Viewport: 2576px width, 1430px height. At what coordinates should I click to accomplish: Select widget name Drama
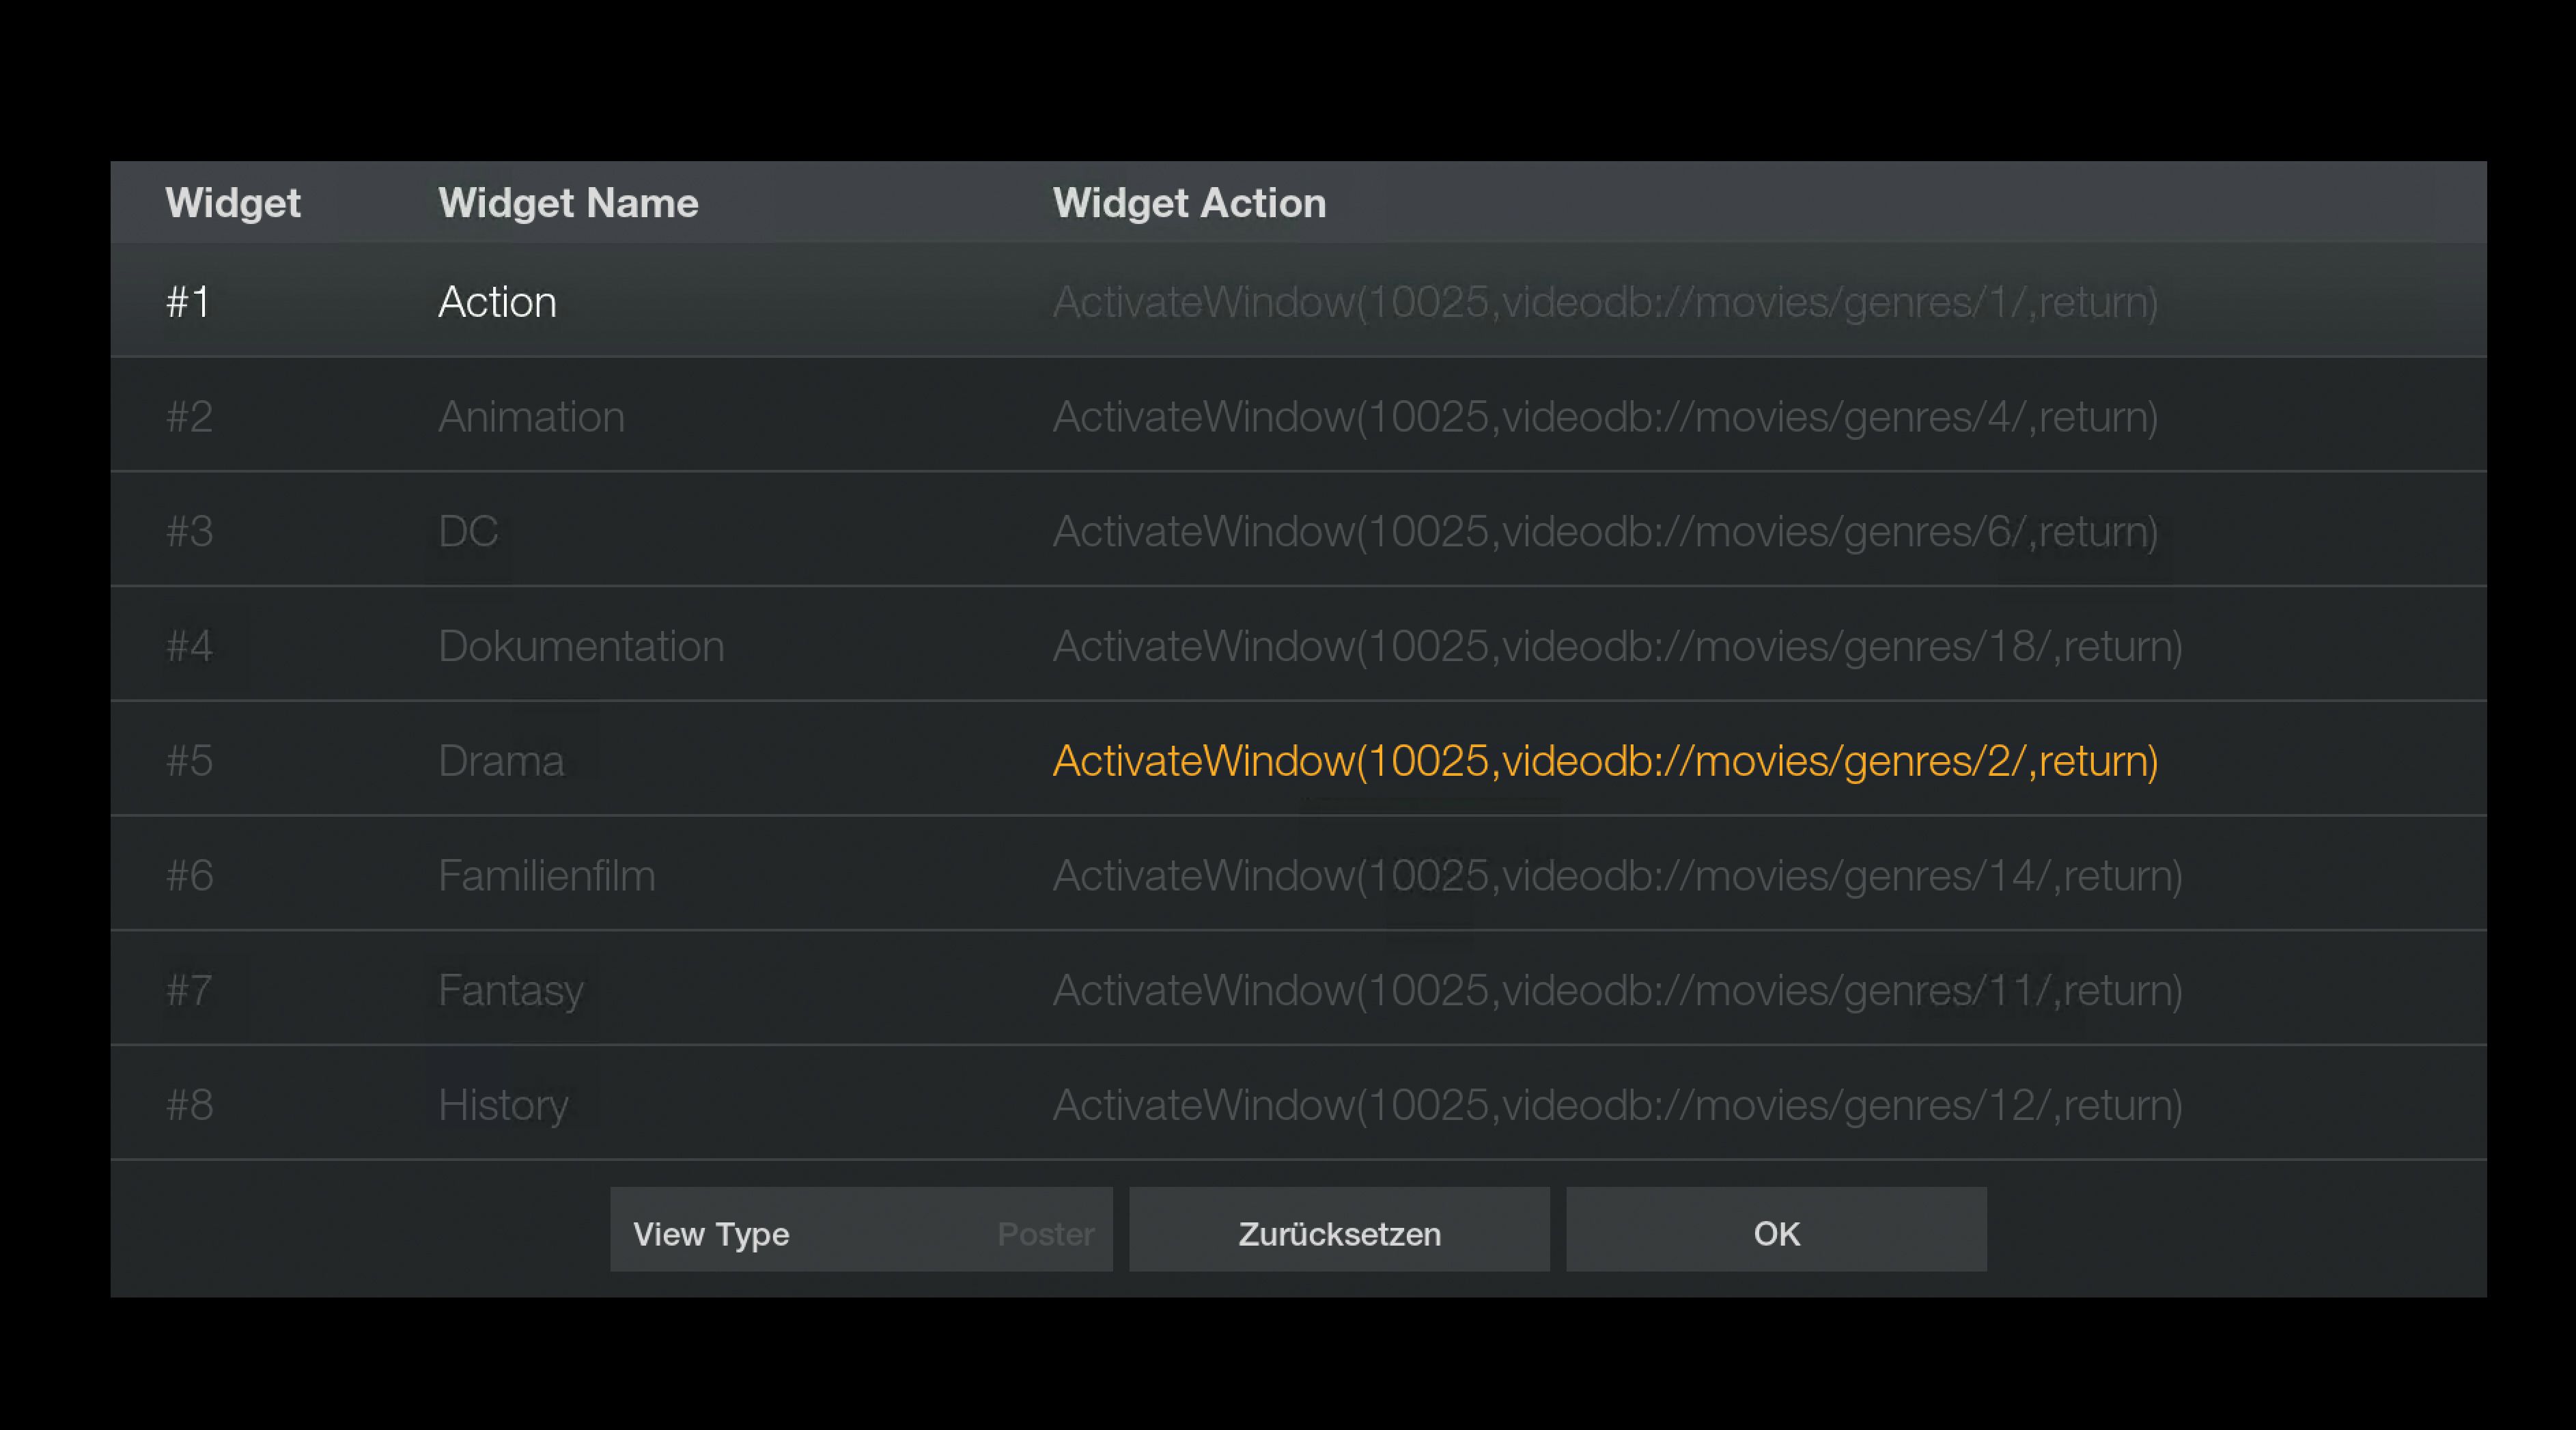click(501, 761)
